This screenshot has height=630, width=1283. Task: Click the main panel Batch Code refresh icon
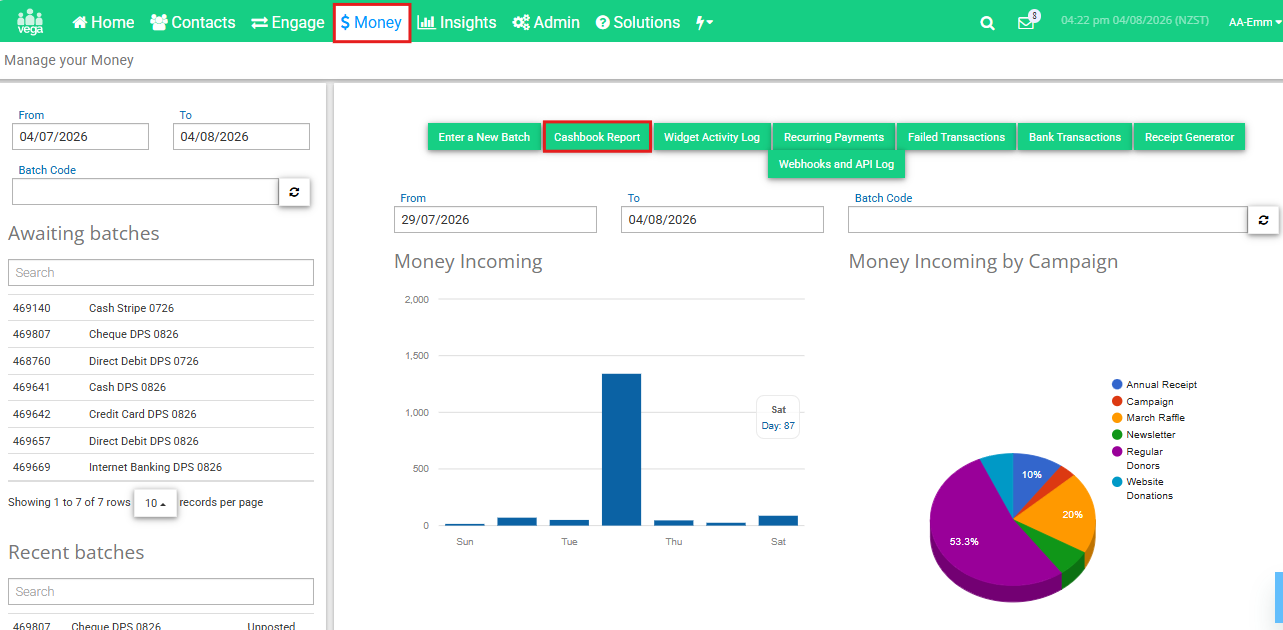[x=1263, y=220]
